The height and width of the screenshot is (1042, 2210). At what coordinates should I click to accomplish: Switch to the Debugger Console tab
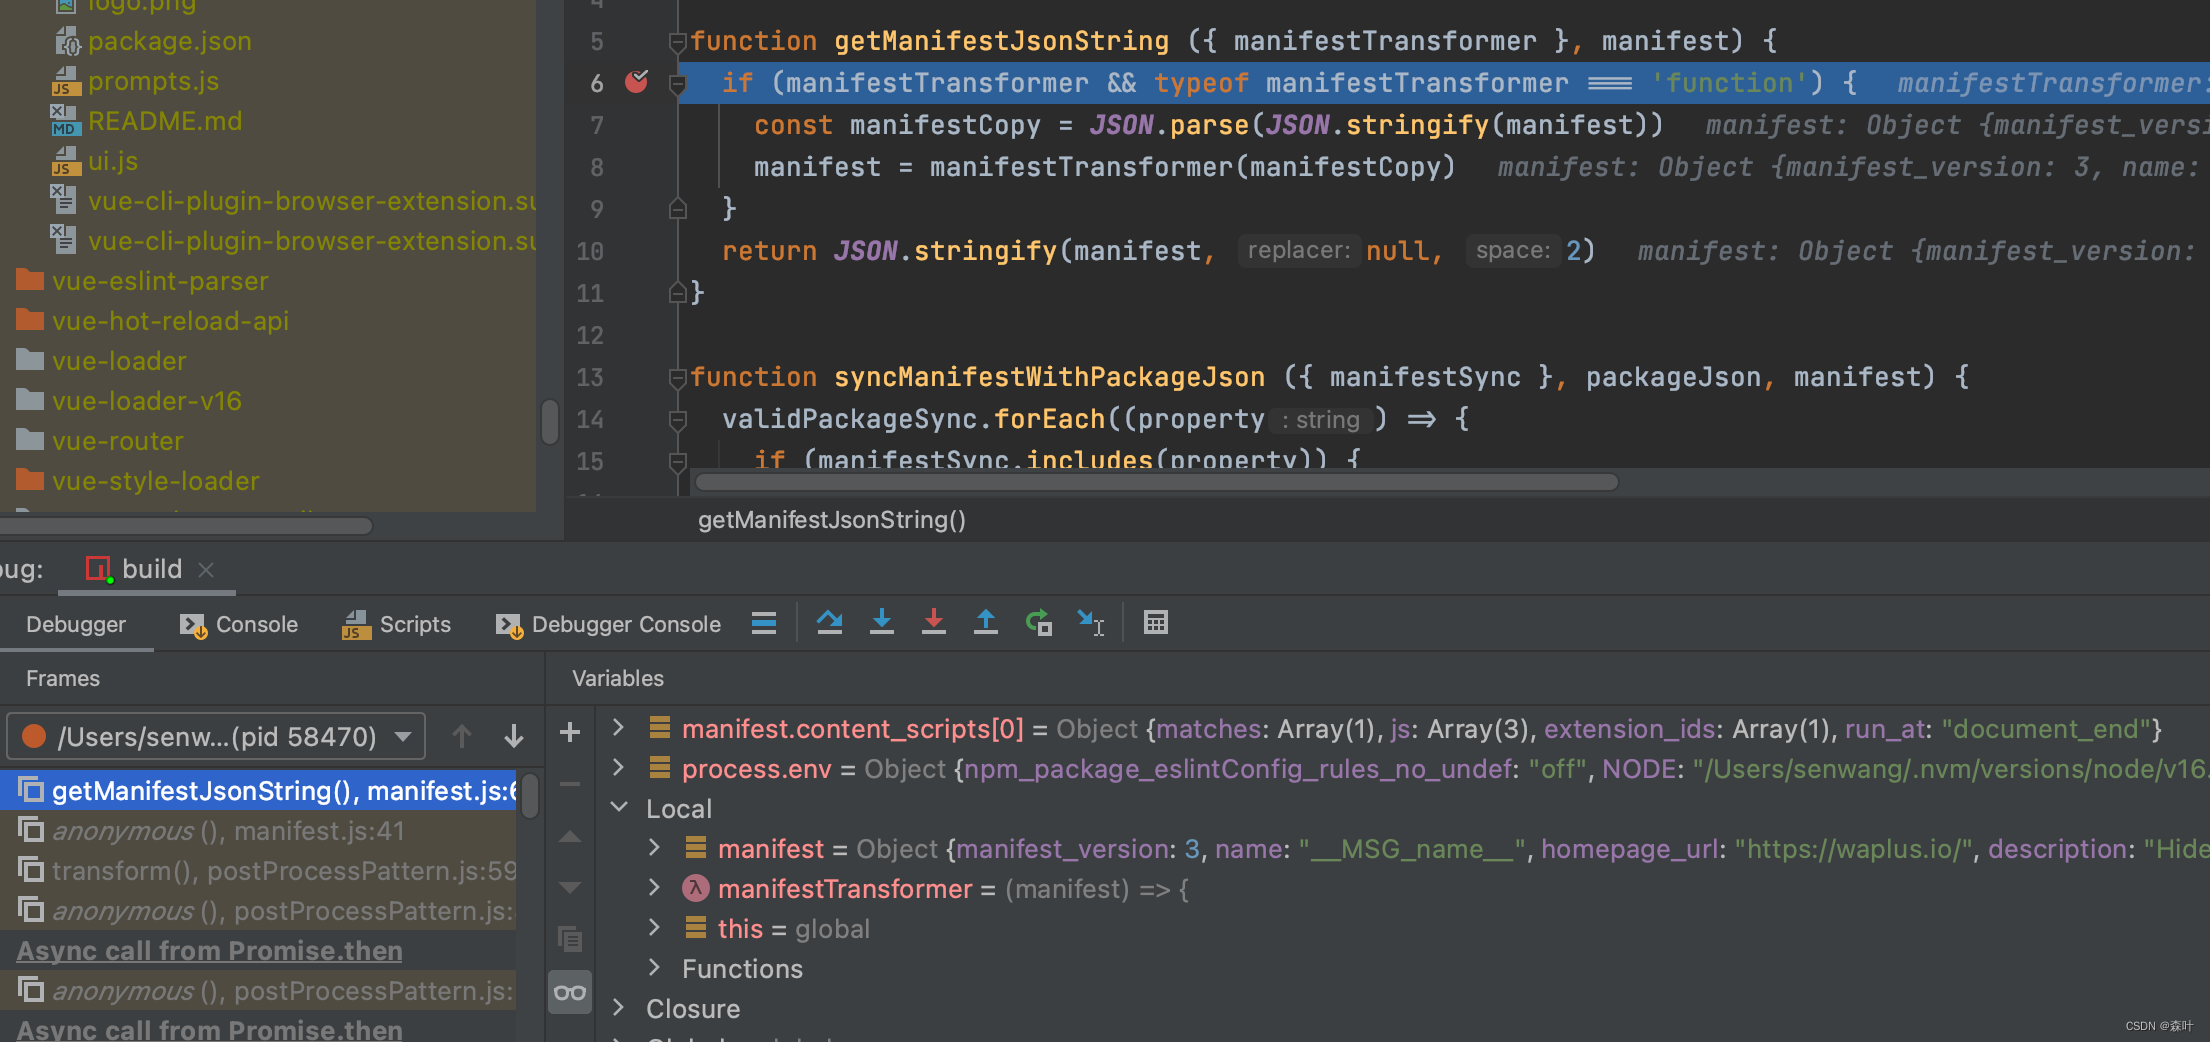coord(608,624)
